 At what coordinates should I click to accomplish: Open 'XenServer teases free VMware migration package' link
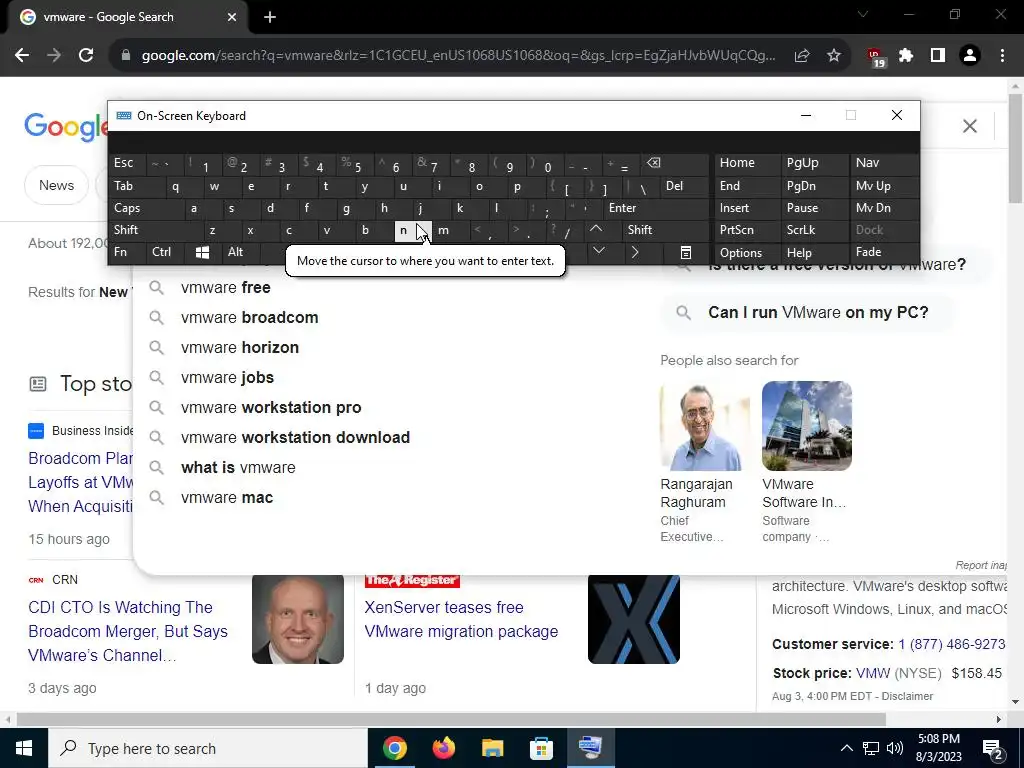[x=461, y=619]
